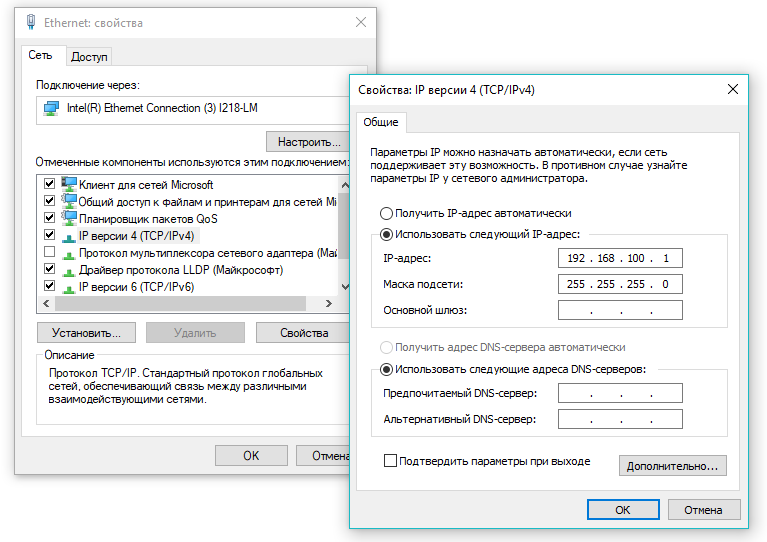
Task: Click the Intel Ethernet adapter icon
Action: (50, 108)
